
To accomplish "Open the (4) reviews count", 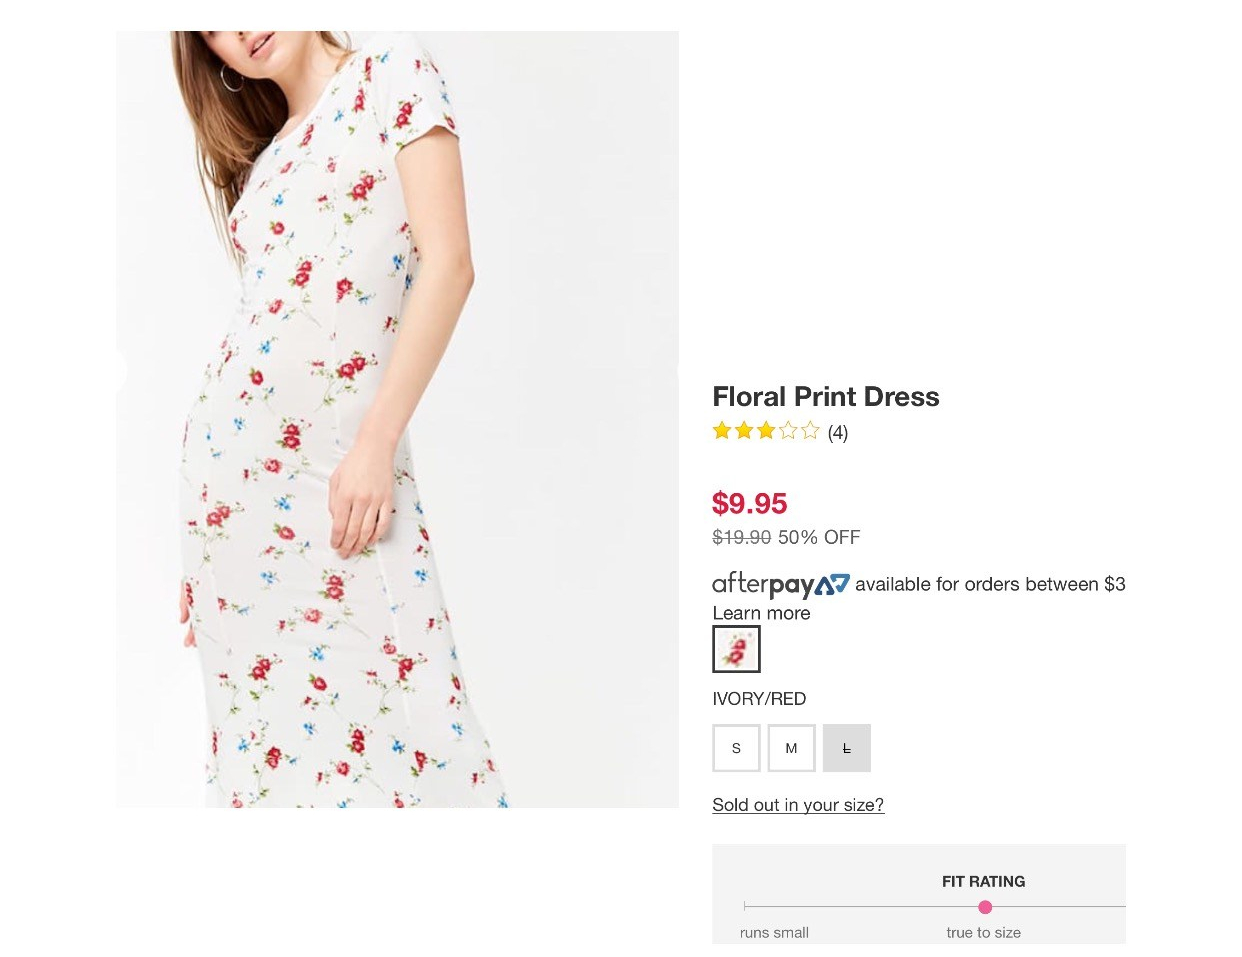I will (838, 433).
